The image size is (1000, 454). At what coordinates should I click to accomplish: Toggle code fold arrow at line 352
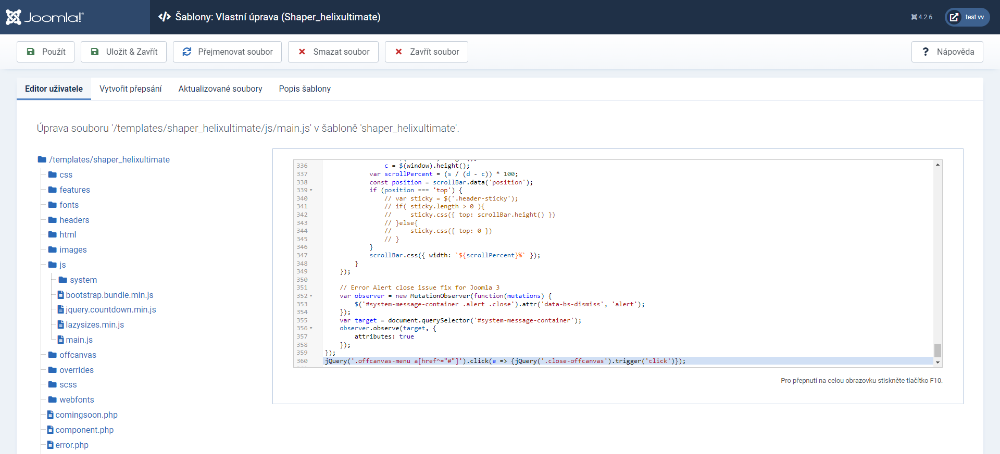coord(312,297)
